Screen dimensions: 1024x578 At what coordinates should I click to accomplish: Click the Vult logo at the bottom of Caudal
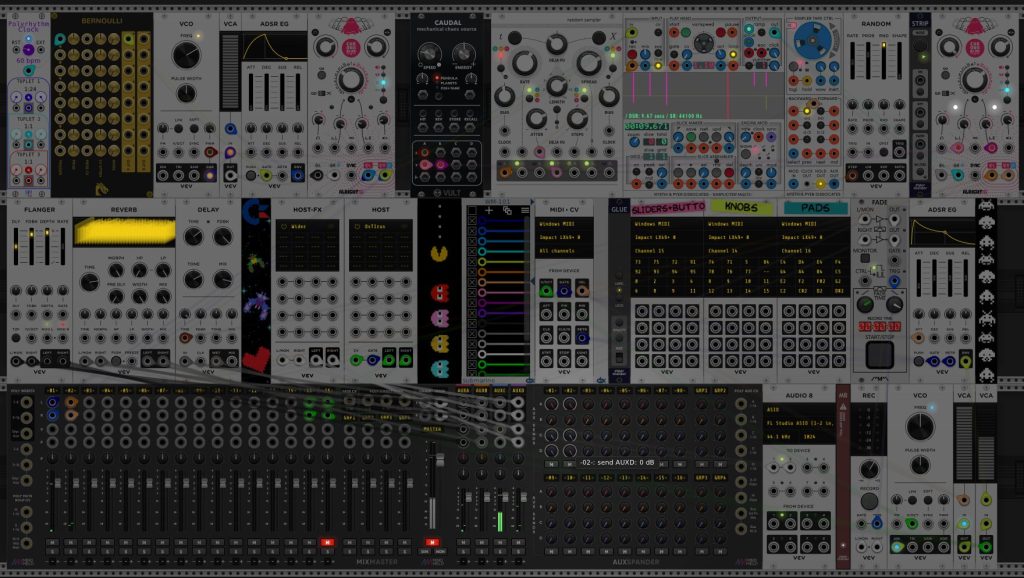pos(448,193)
